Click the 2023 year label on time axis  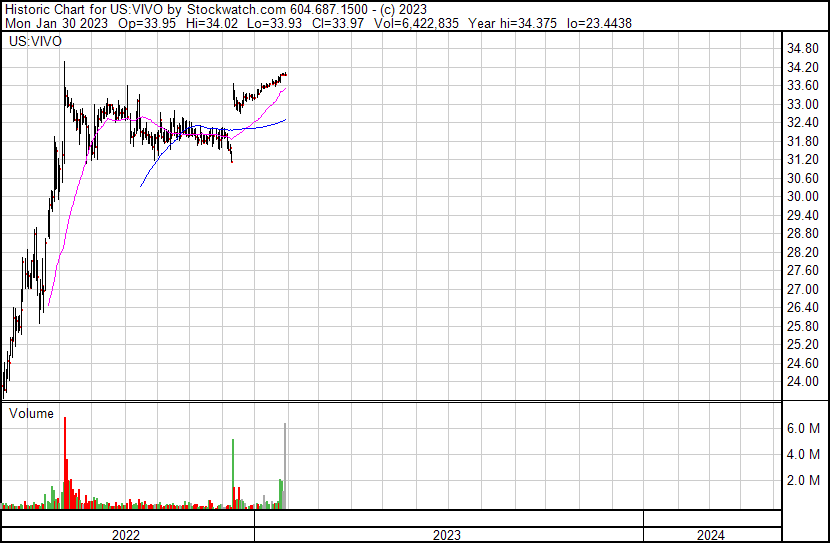coord(447,535)
